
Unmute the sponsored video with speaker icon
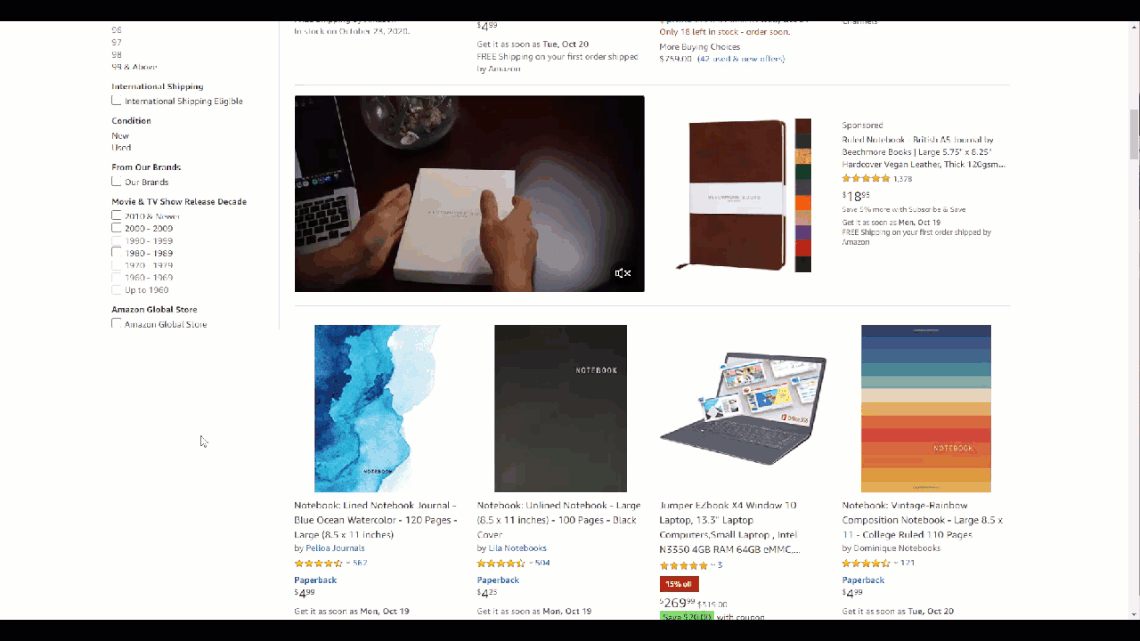622,273
